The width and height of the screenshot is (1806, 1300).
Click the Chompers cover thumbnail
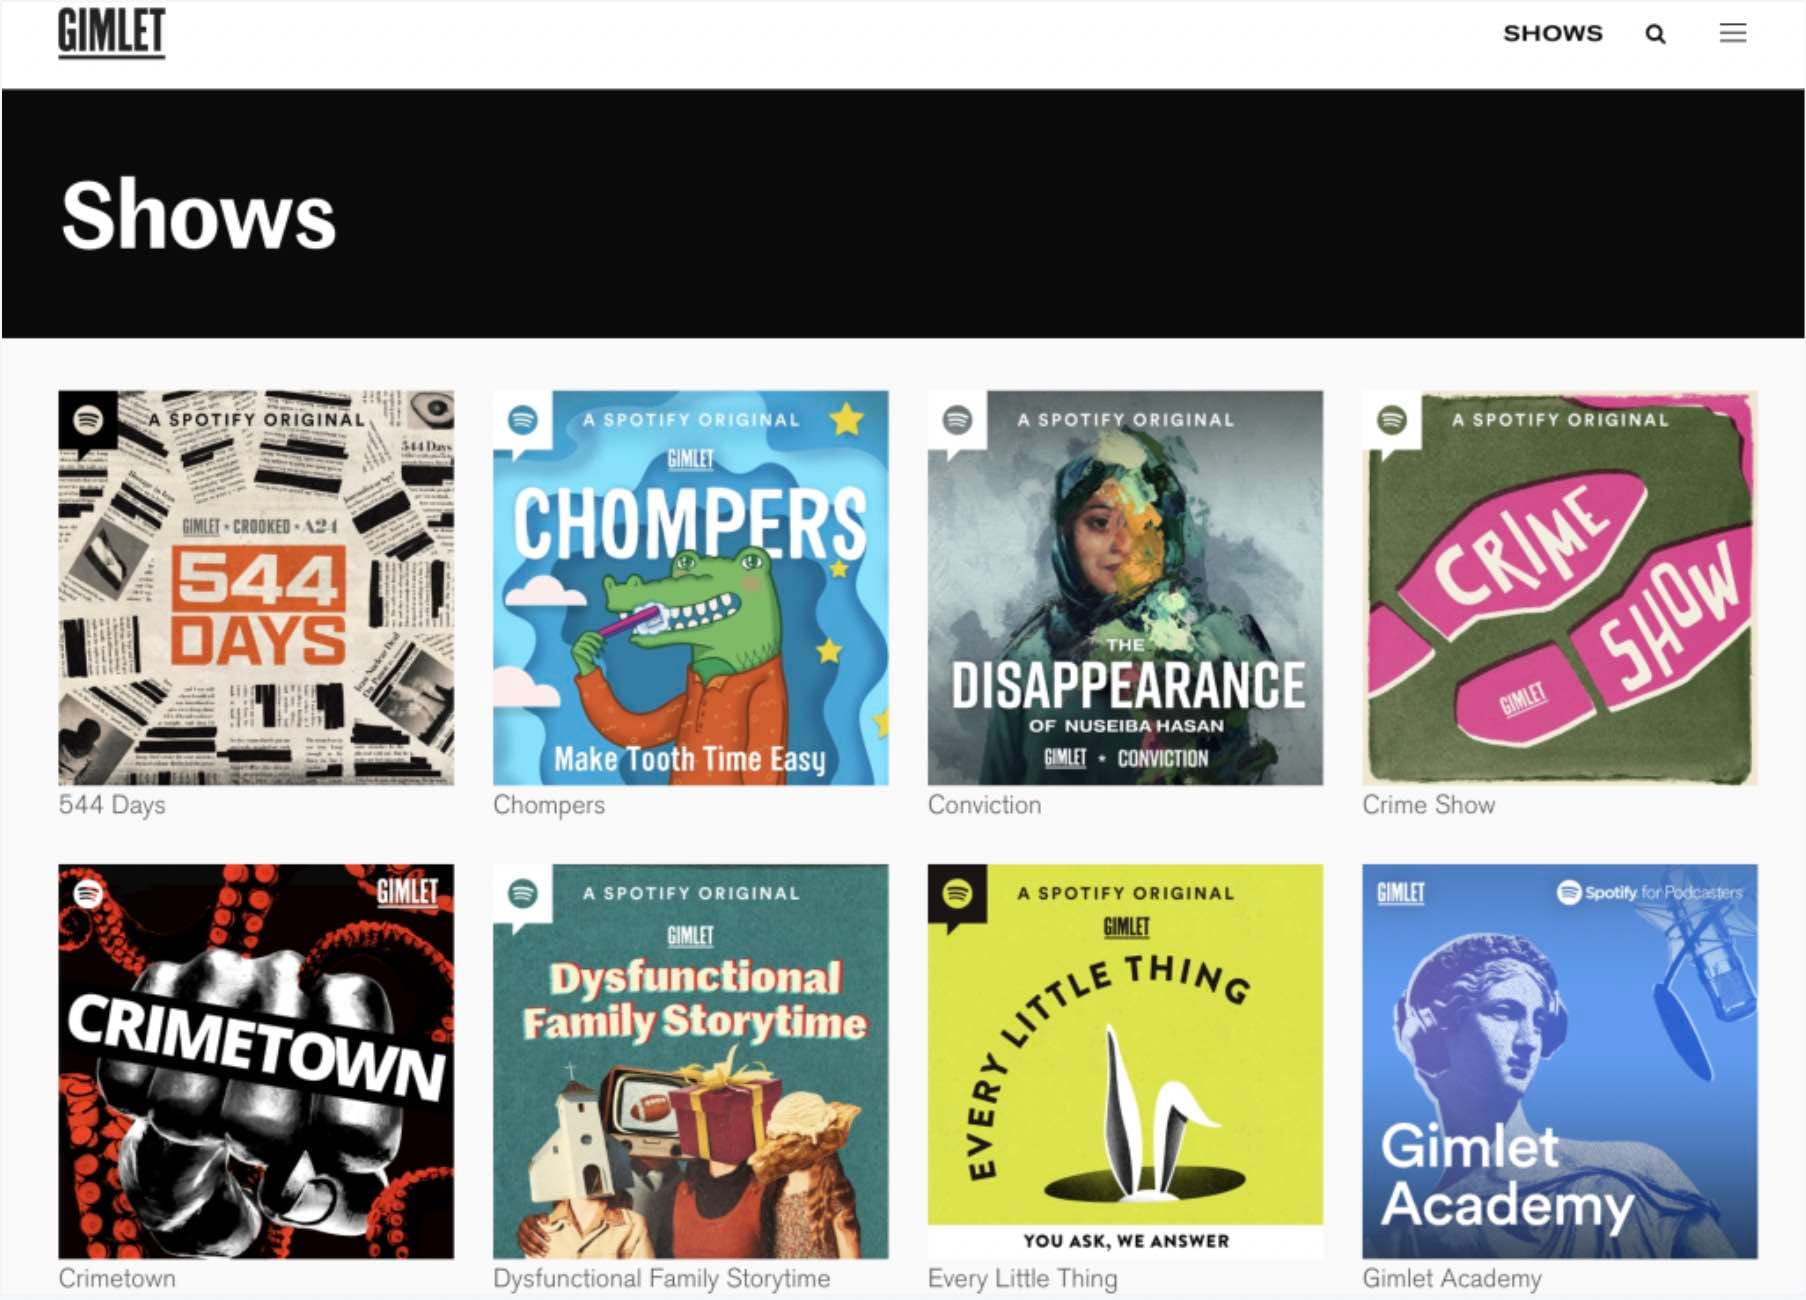pyautogui.click(x=689, y=588)
